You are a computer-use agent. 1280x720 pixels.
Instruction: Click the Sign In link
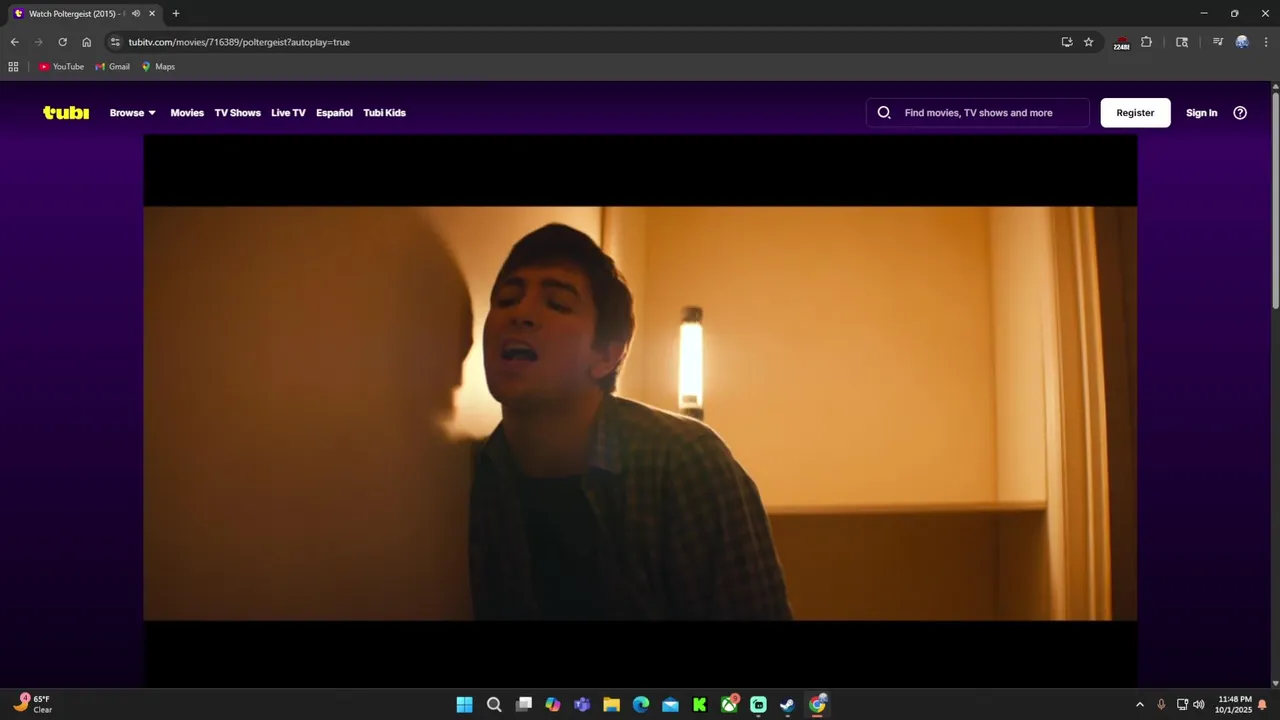tap(1201, 113)
